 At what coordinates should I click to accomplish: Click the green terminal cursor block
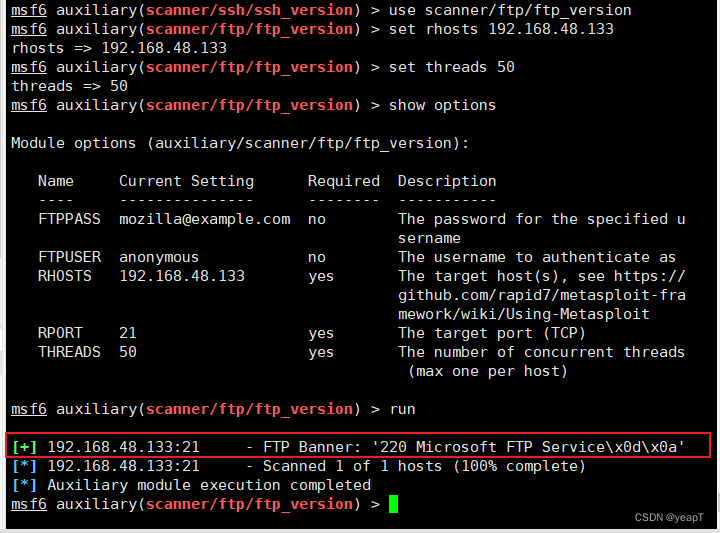pyautogui.click(x=394, y=504)
